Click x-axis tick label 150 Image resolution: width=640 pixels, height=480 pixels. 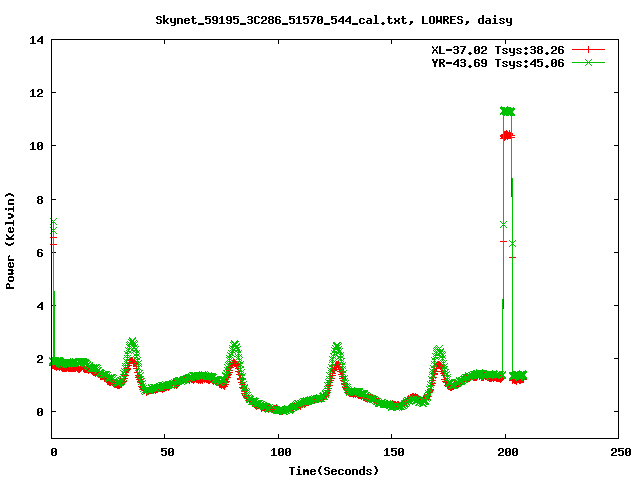pyautogui.click(x=394, y=452)
